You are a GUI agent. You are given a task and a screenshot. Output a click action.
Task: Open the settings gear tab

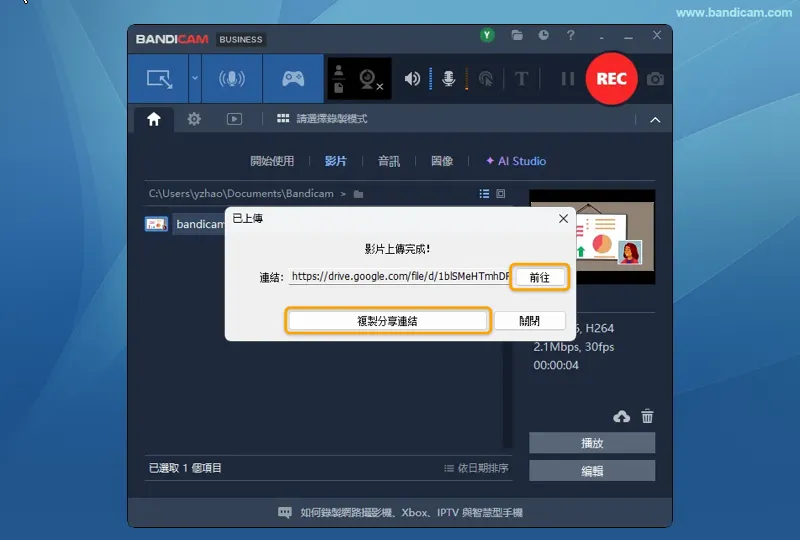tap(194, 119)
